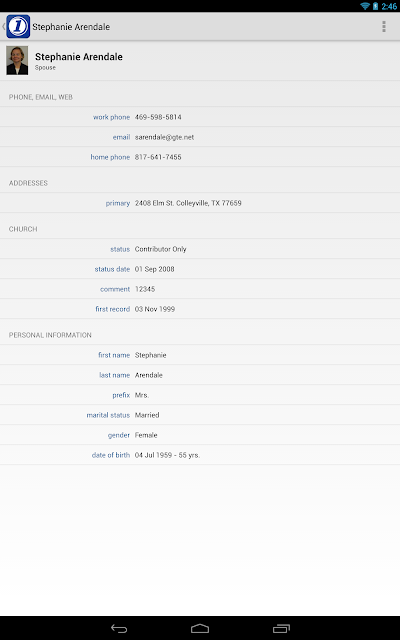Open Stephanie Arendale's profile photo

pos(17,60)
